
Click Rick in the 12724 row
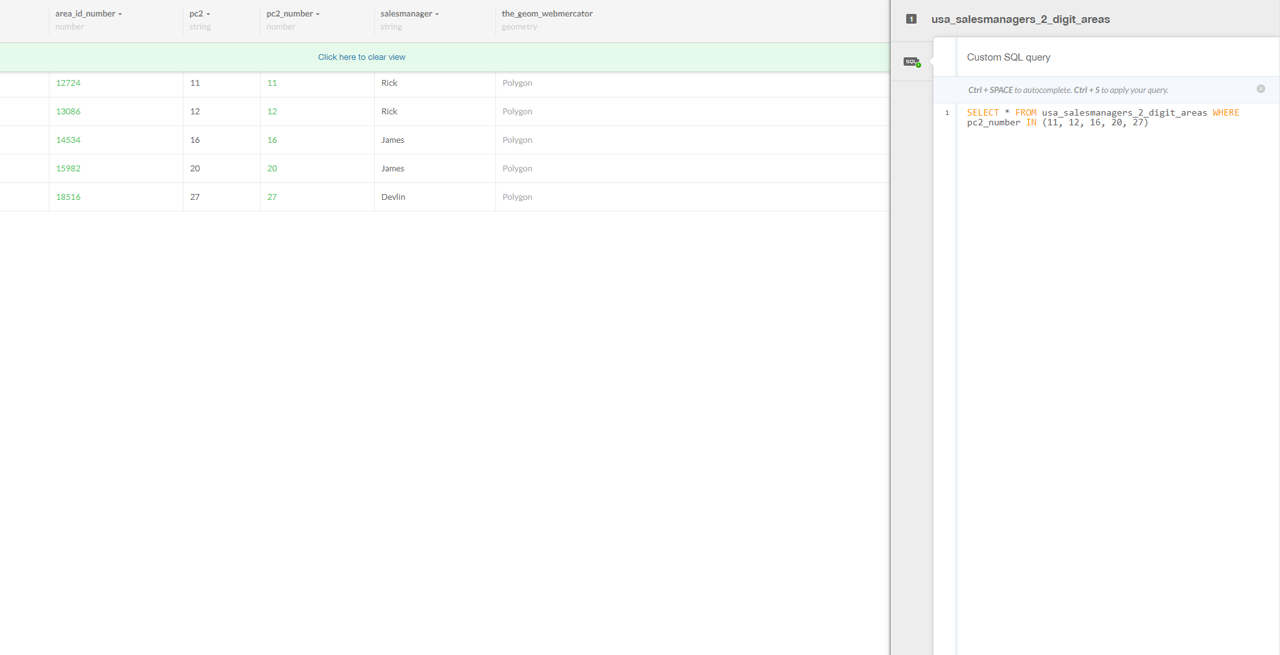[389, 83]
